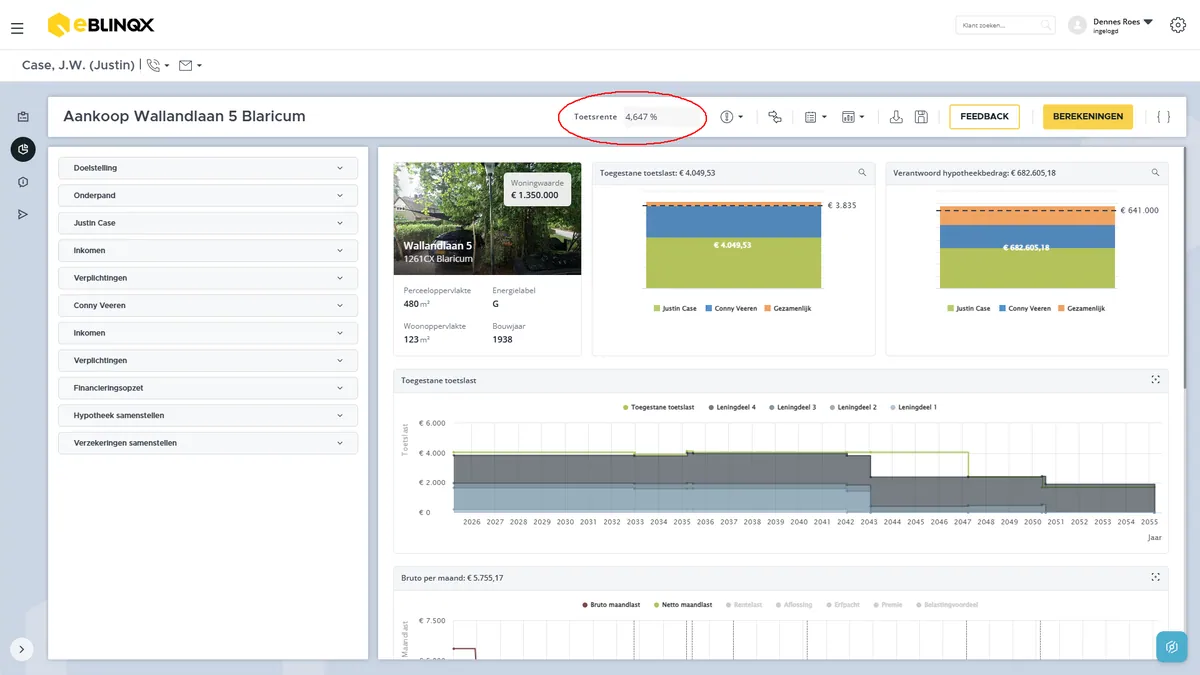Viewport: 1200px width, 675px height.
Task: Toggle Conny Veeren in toetslast chart legend
Action: click(x=730, y=308)
